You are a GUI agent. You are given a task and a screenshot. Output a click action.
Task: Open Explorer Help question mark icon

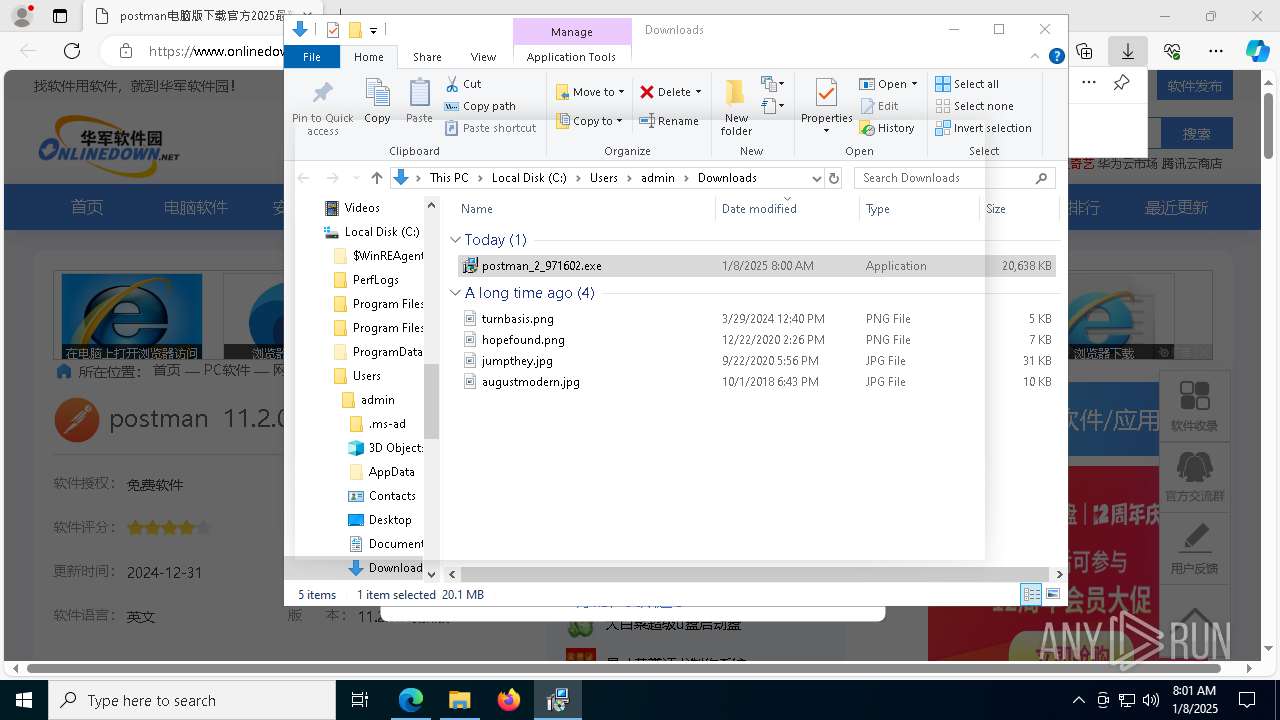[x=1056, y=57]
